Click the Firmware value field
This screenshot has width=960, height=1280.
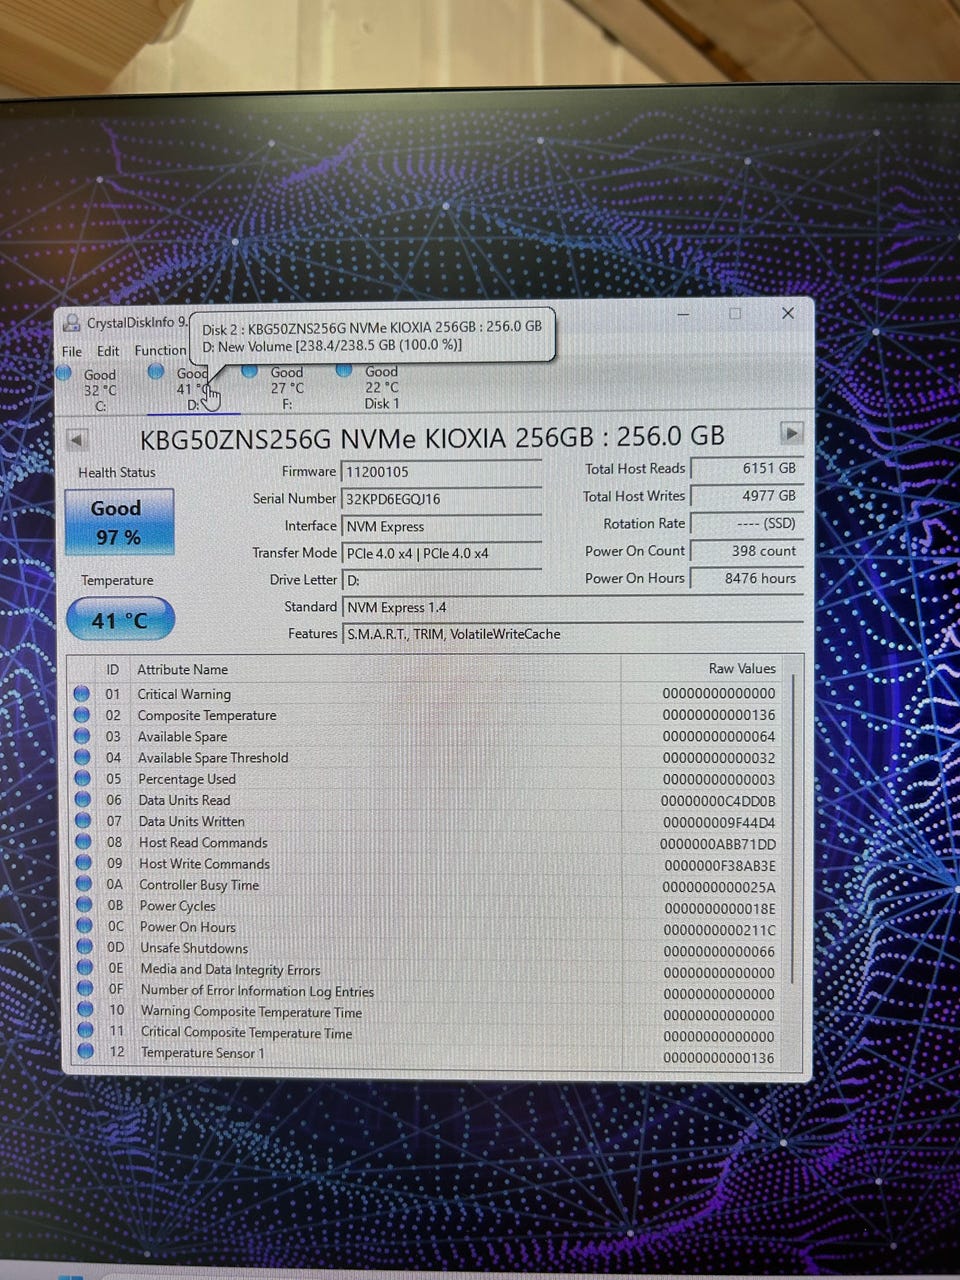click(441, 472)
